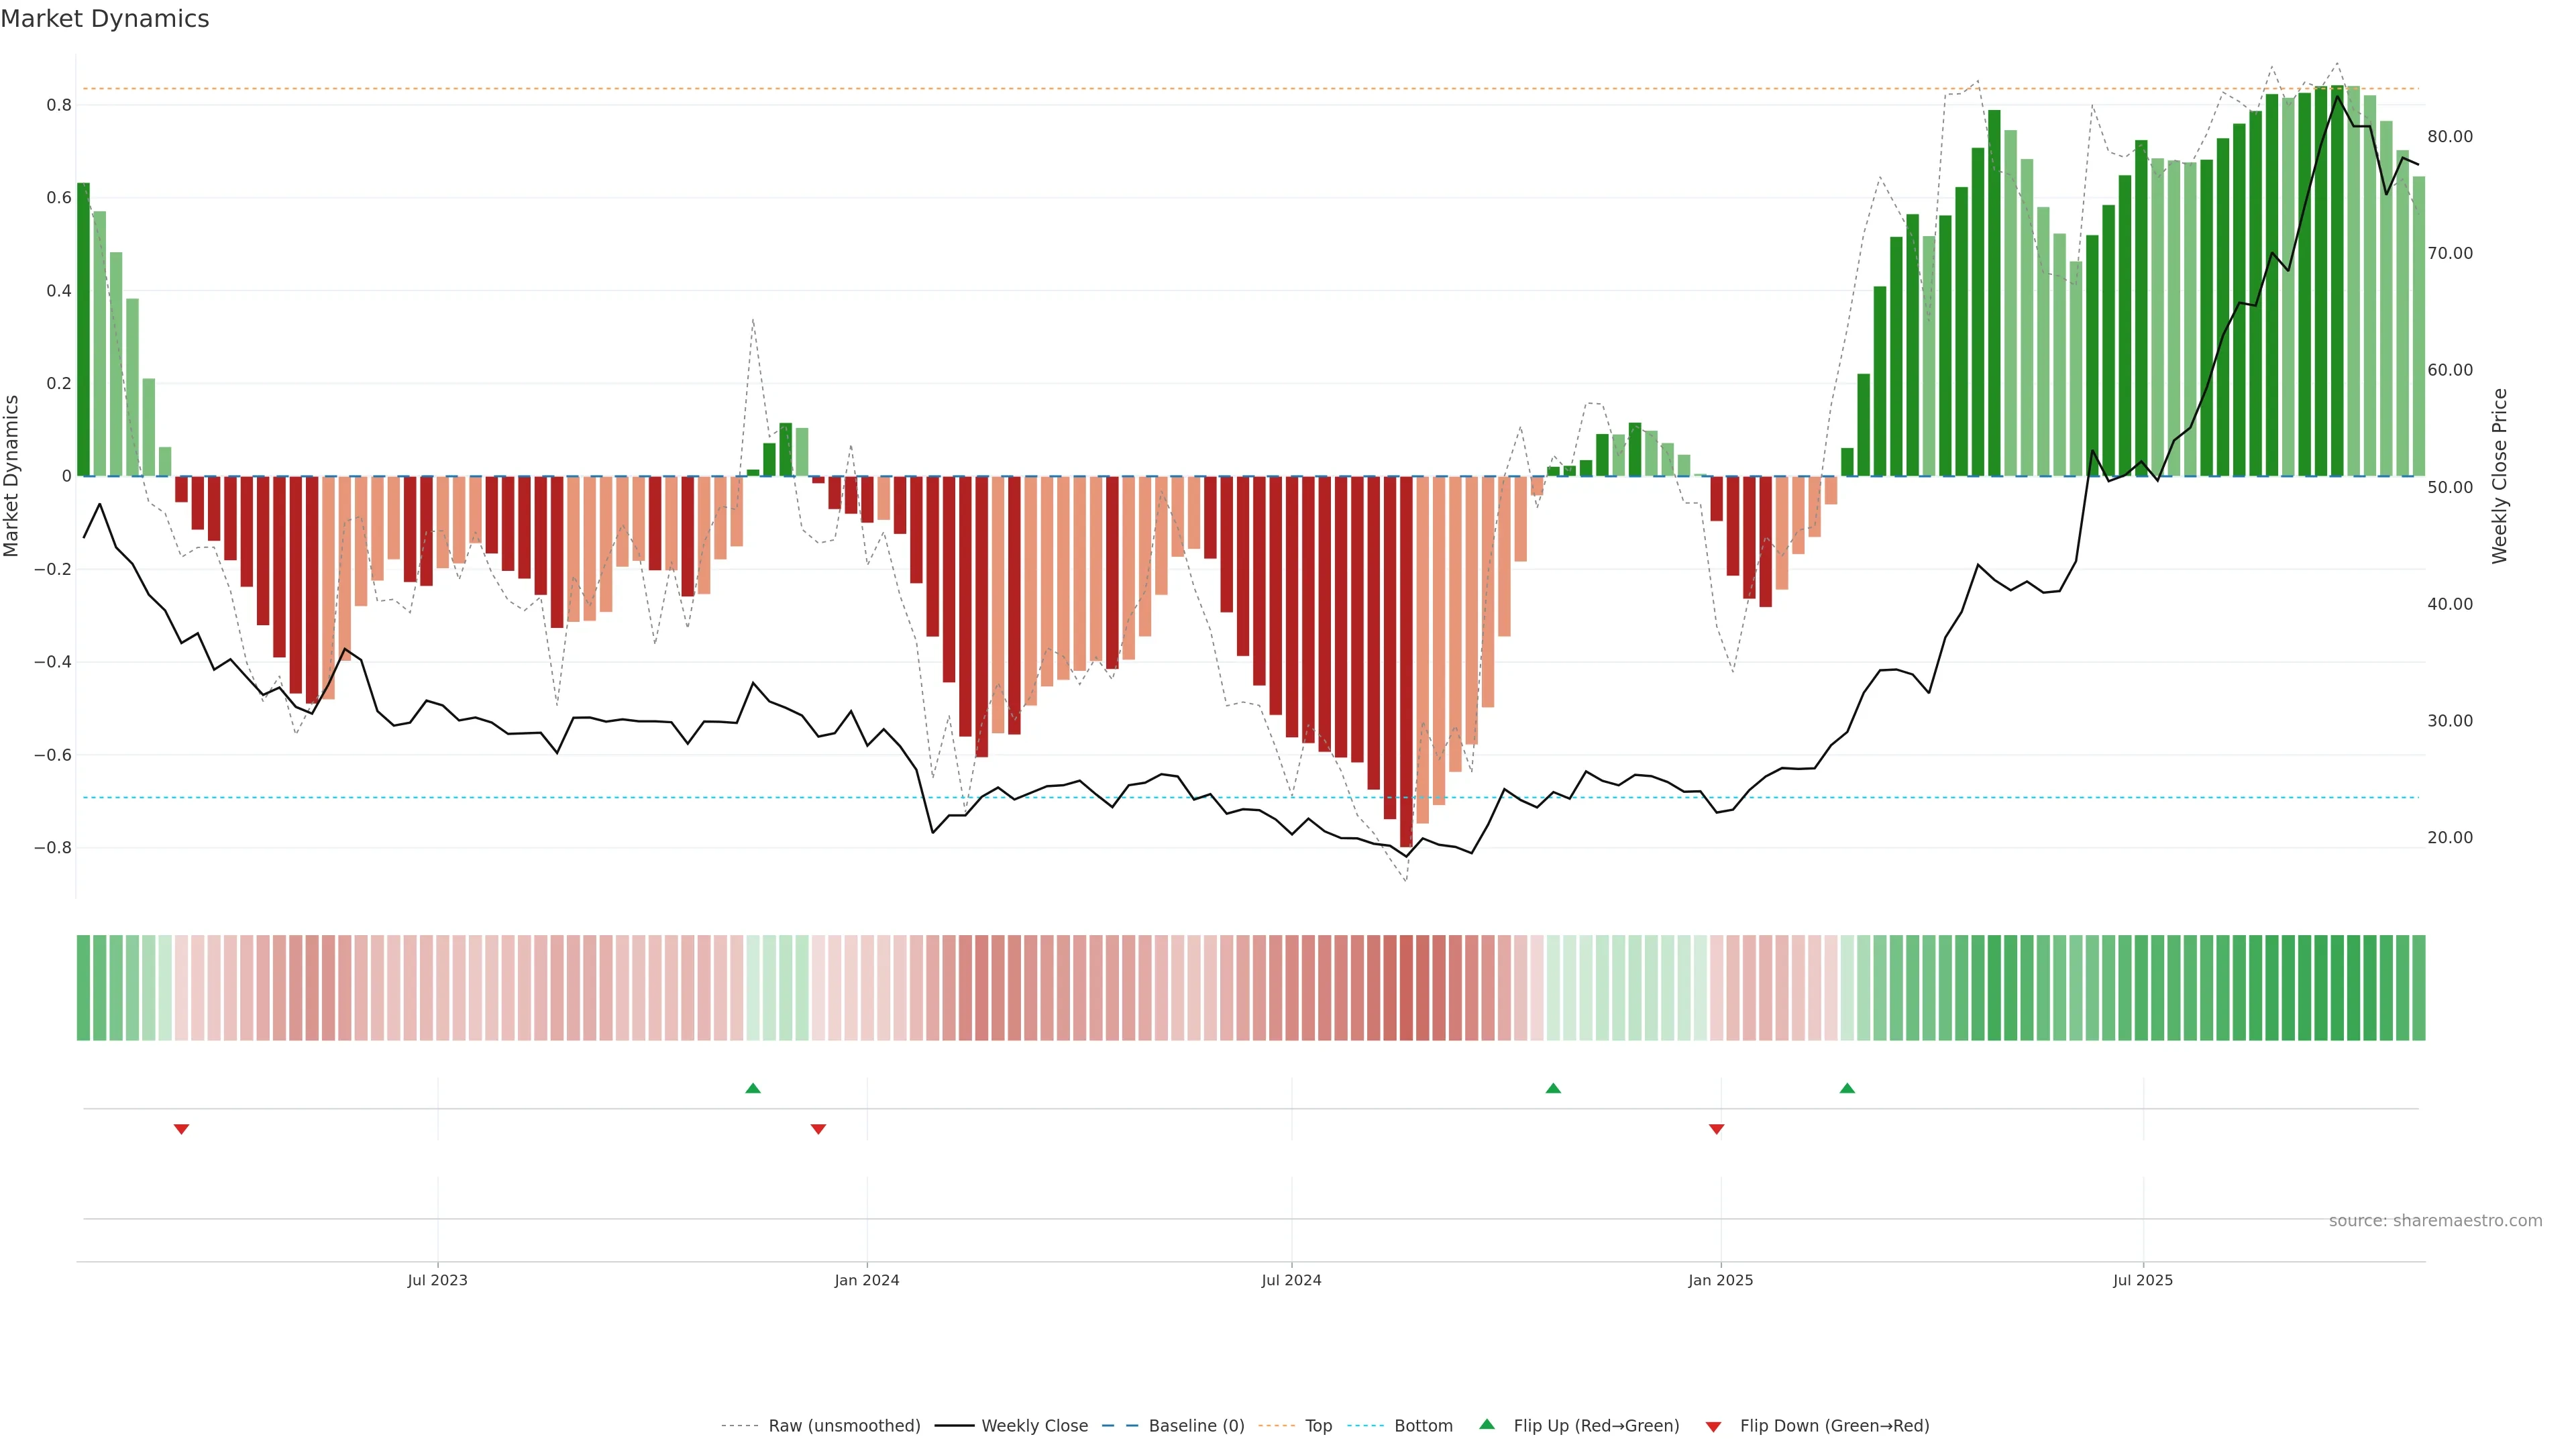Toggle the Baseline (0) legend entry

coord(1196,1426)
